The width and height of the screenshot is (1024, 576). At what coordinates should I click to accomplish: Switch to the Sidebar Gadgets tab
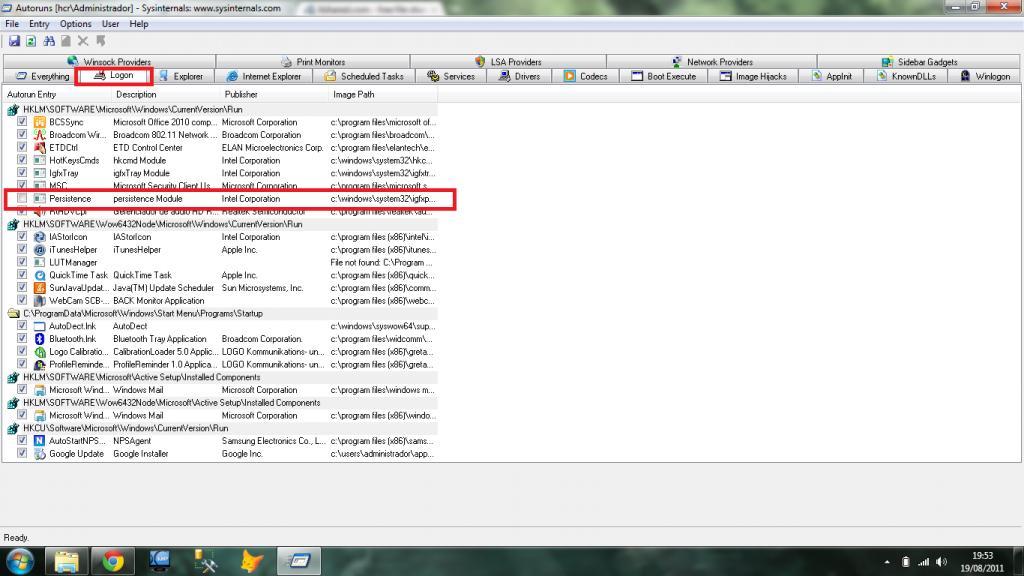coord(919,62)
